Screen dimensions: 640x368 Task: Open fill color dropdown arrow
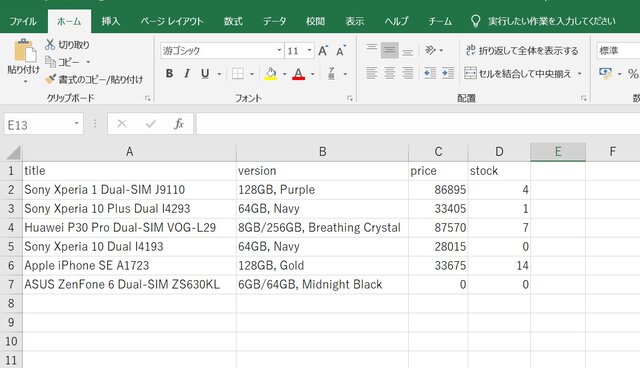284,74
